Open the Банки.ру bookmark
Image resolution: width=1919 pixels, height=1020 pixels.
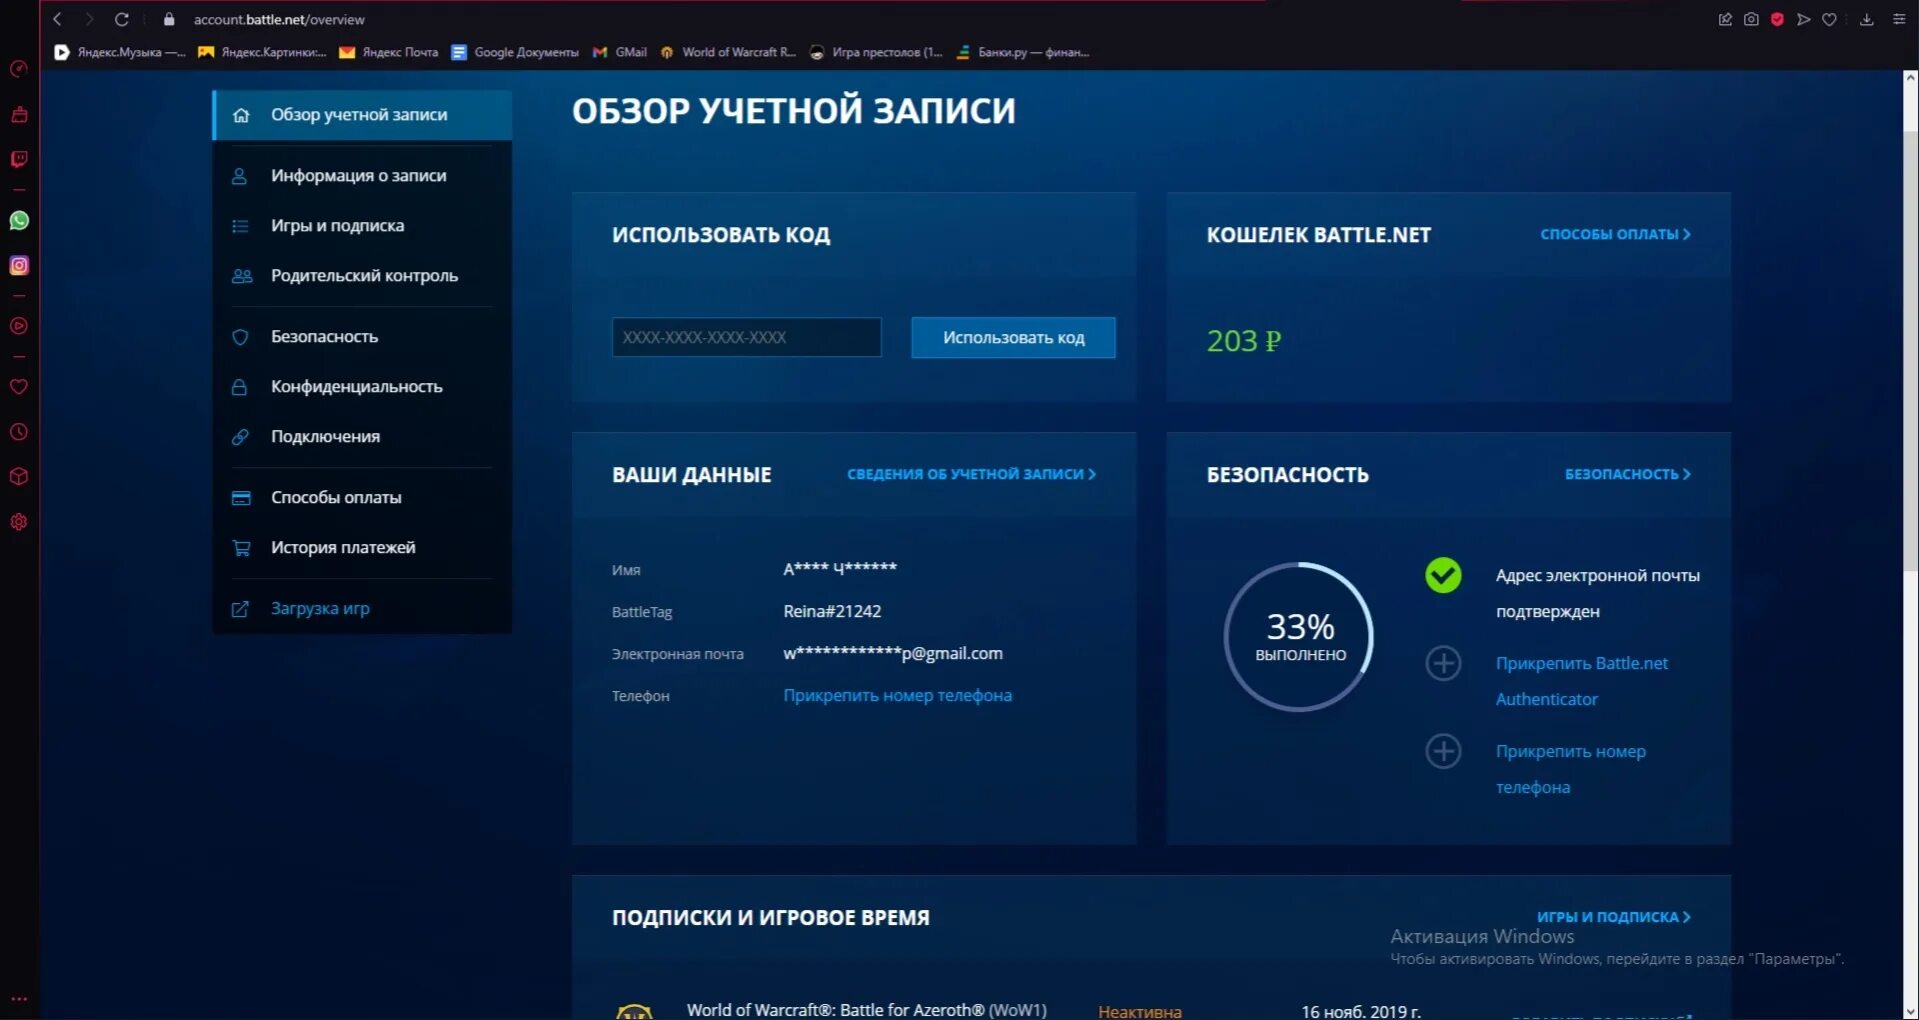tap(1023, 52)
